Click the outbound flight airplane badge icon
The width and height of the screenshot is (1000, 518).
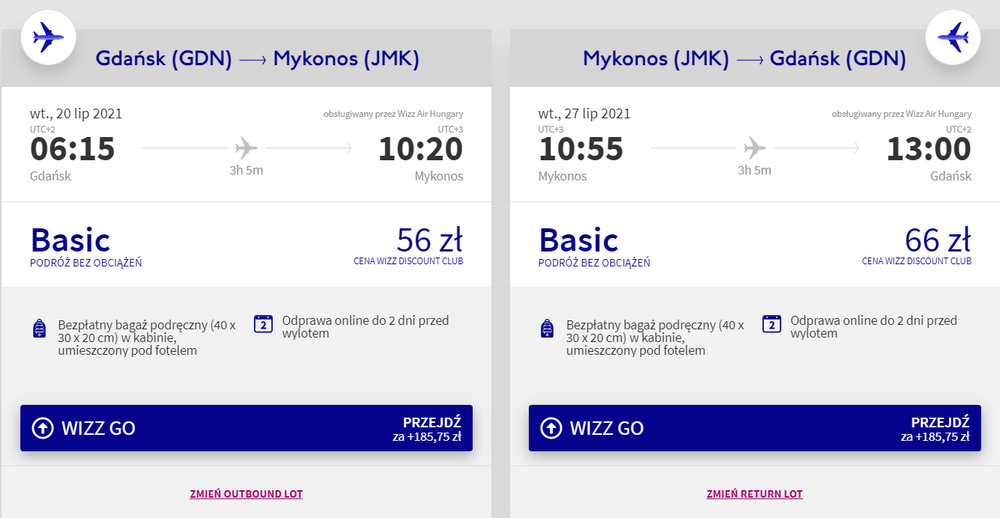[x=48, y=38]
